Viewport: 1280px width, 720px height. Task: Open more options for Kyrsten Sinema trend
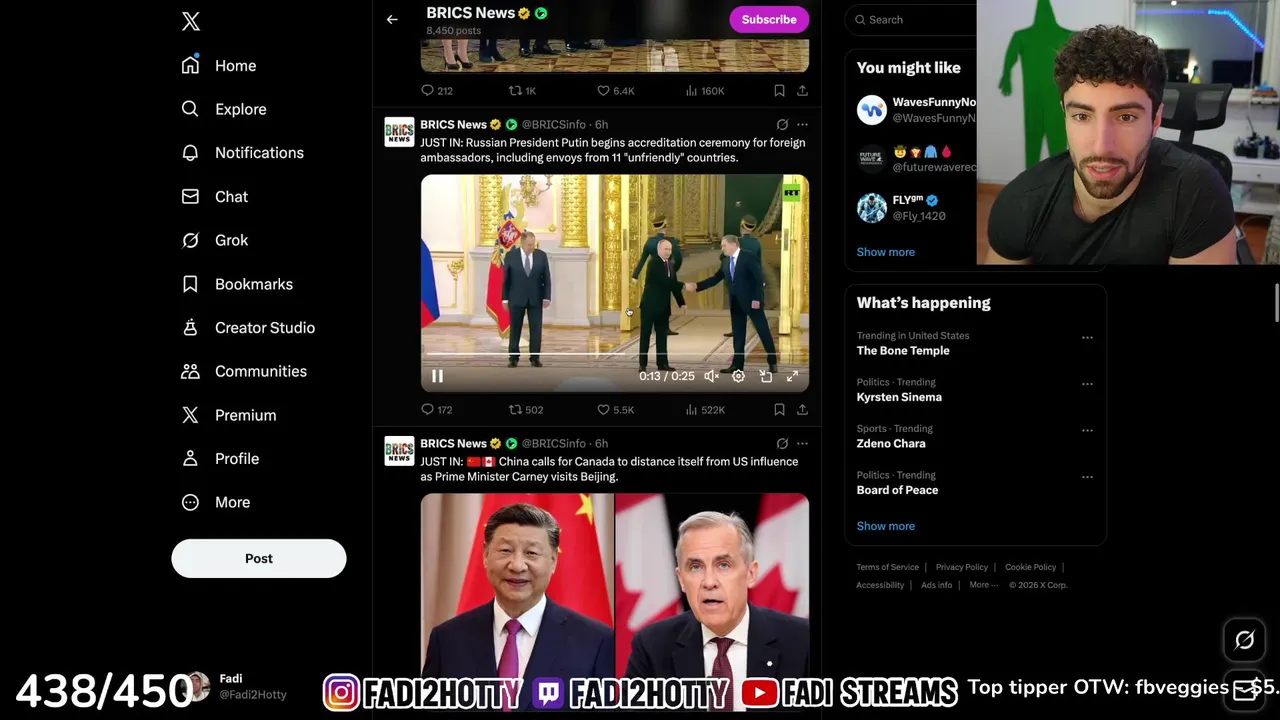pos(1087,384)
